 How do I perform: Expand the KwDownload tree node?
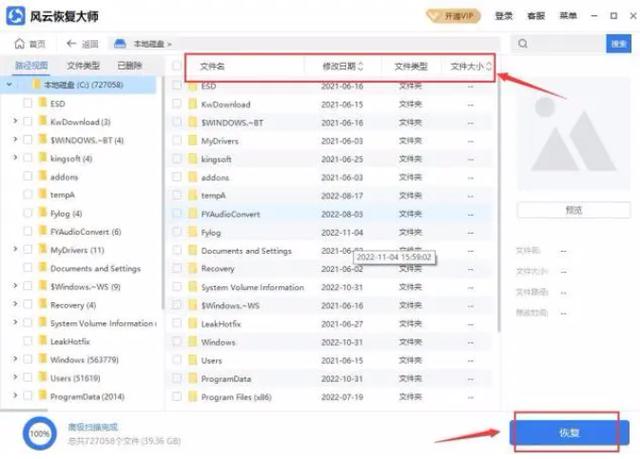click(x=15, y=122)
